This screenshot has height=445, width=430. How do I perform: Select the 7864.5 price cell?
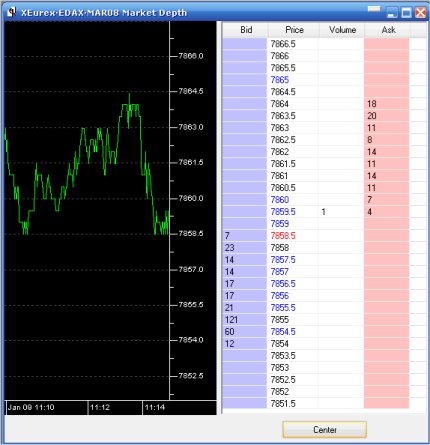[x=292, y=92]
